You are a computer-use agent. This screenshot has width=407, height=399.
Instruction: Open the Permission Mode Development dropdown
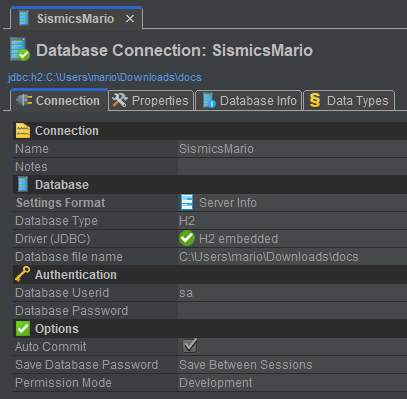coord(292,383)
